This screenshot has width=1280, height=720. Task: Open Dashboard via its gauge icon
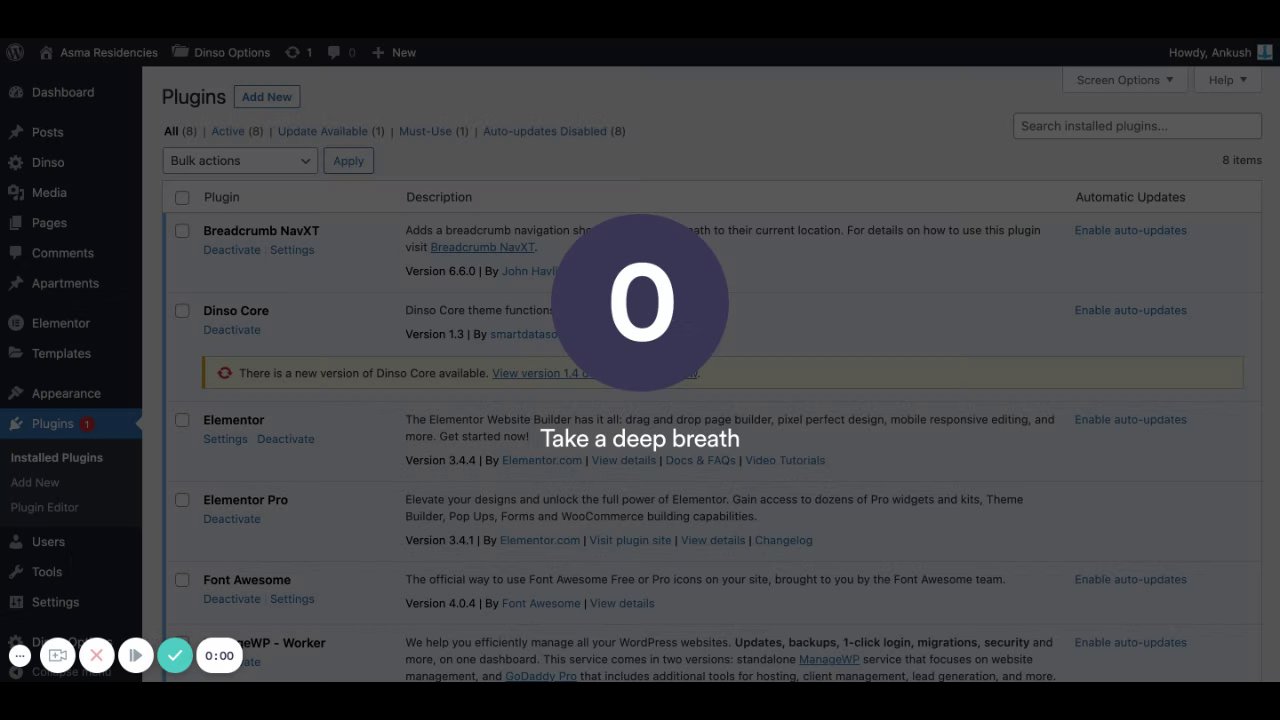[x=16, y=92]
